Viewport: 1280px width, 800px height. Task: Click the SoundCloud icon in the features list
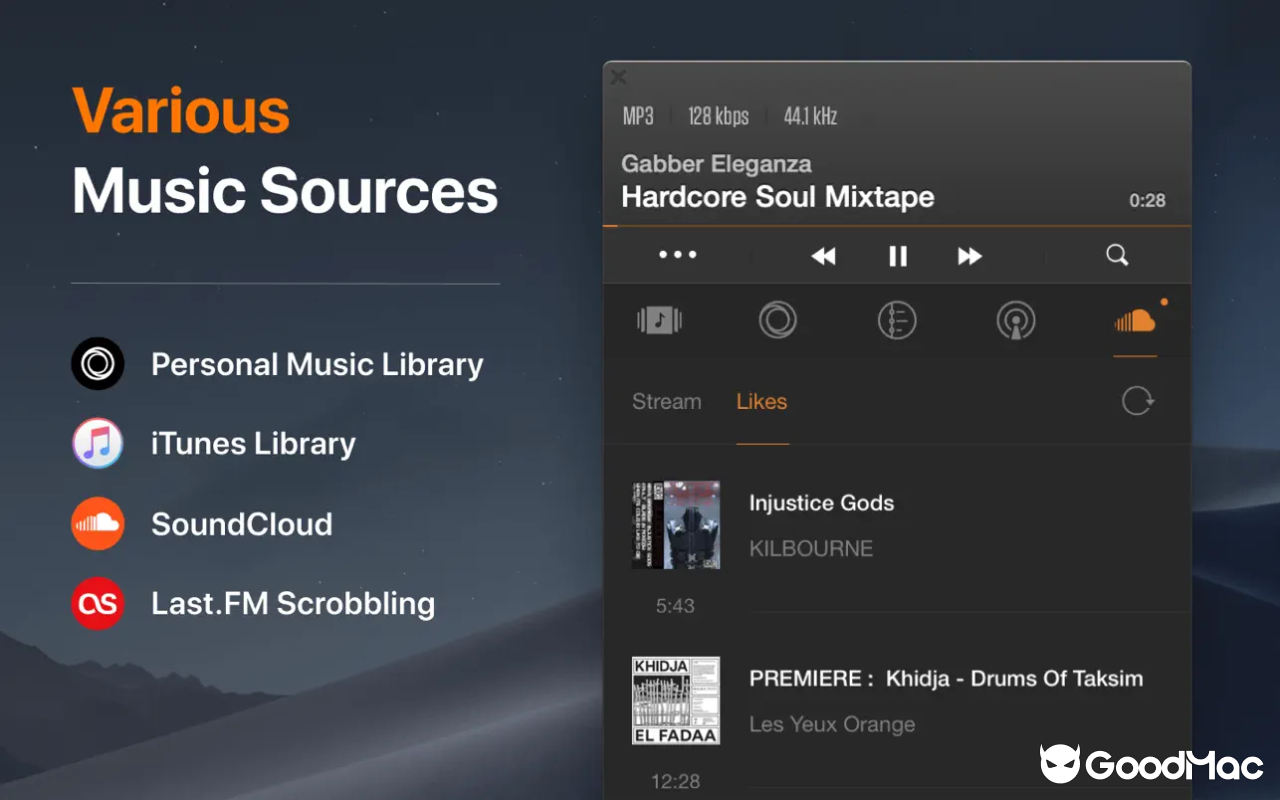pyautogui.click(x=96, y=523)
